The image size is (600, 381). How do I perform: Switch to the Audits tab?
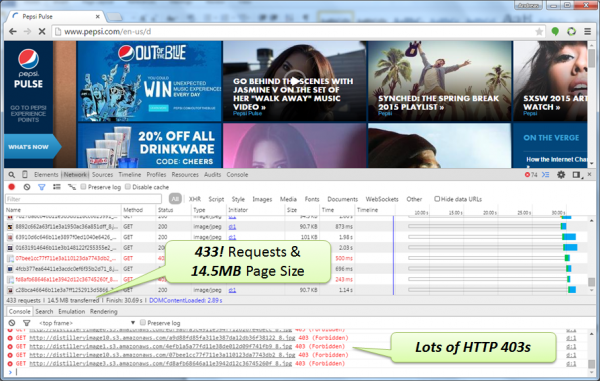(212, 174)
